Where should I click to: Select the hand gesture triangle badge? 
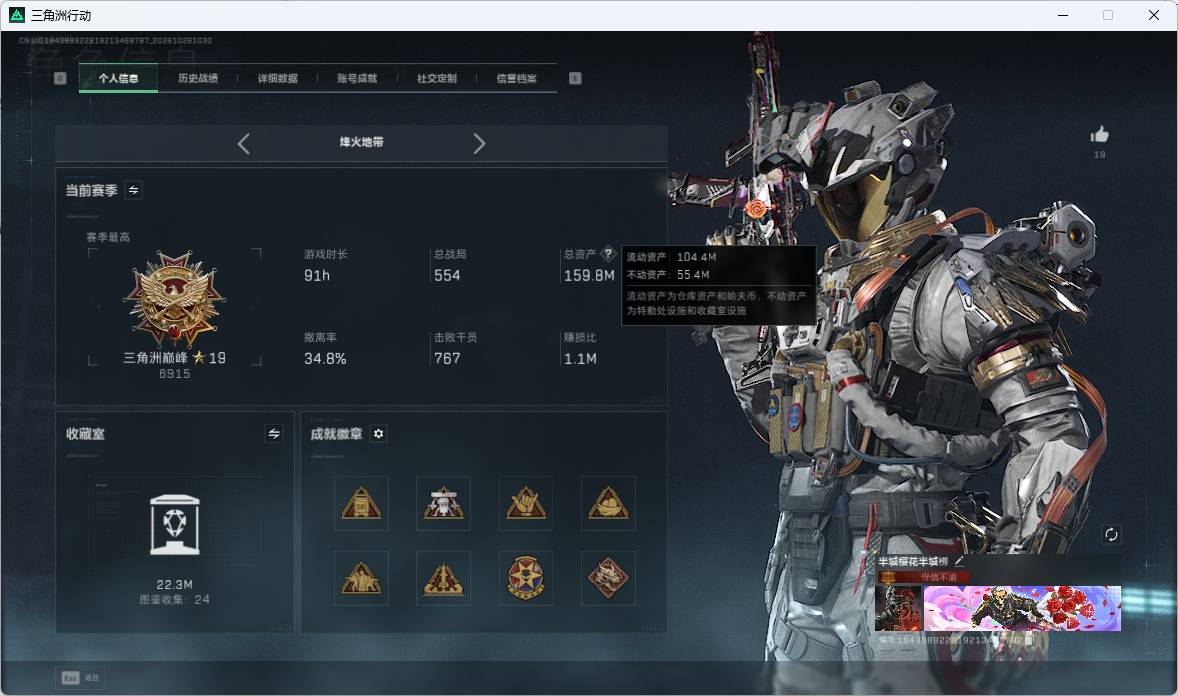(526, 503)
